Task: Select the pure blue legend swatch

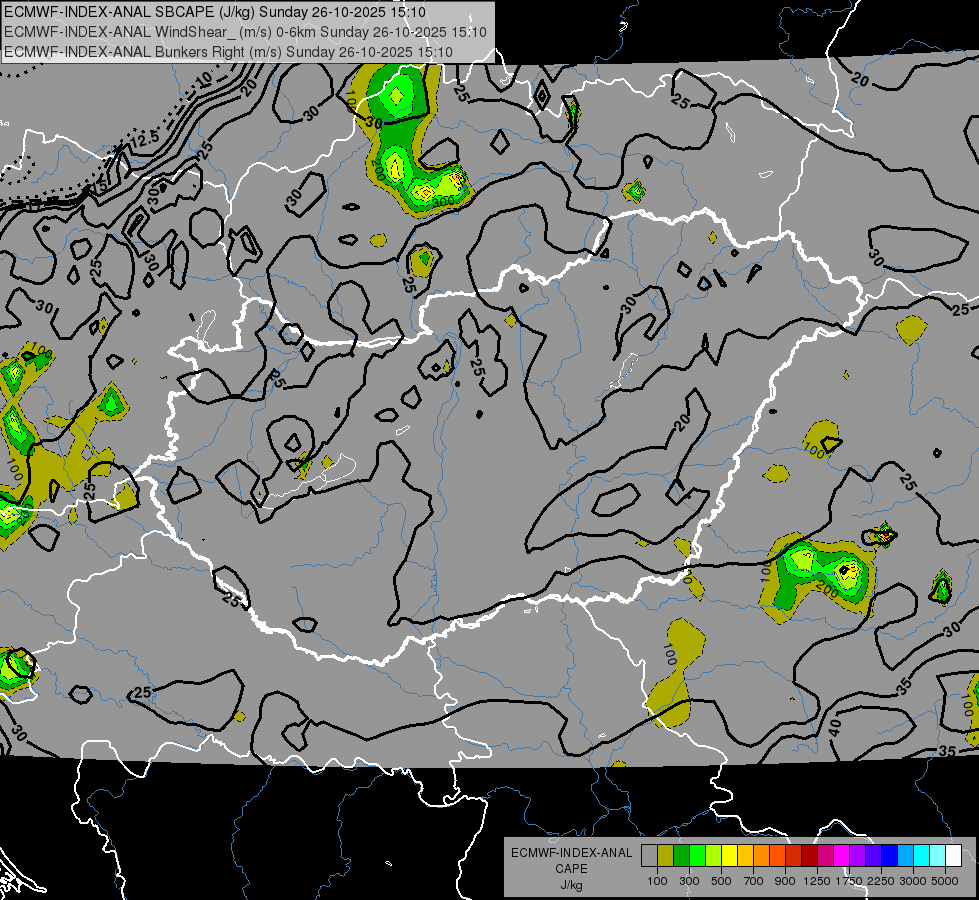Action: (x=890, y=855)
